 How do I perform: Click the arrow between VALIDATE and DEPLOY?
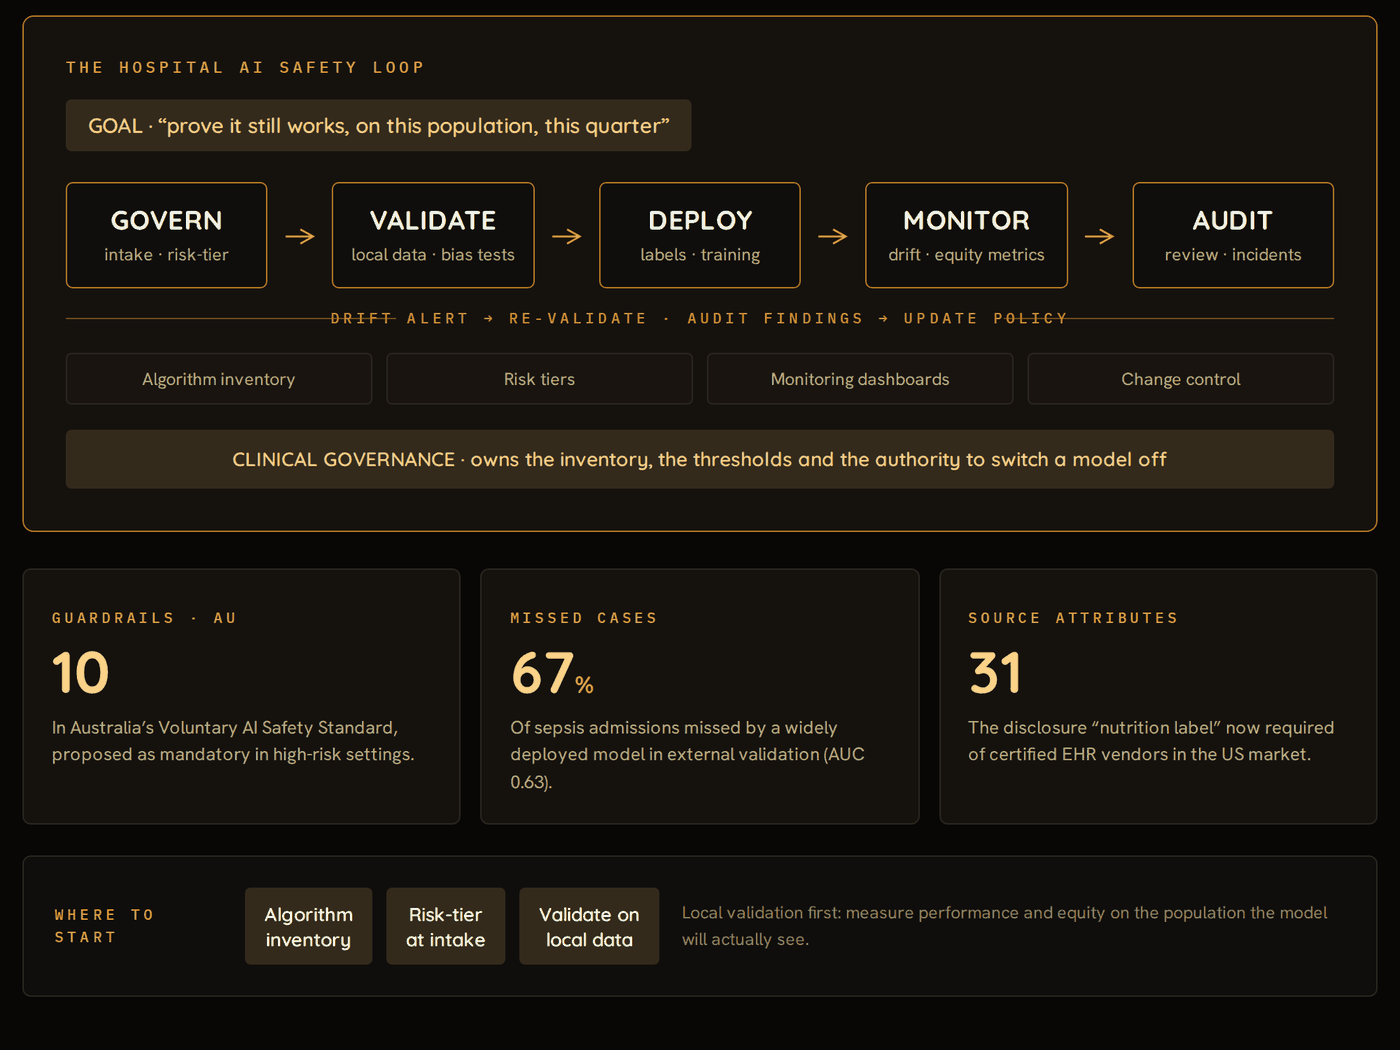(567, 236)
